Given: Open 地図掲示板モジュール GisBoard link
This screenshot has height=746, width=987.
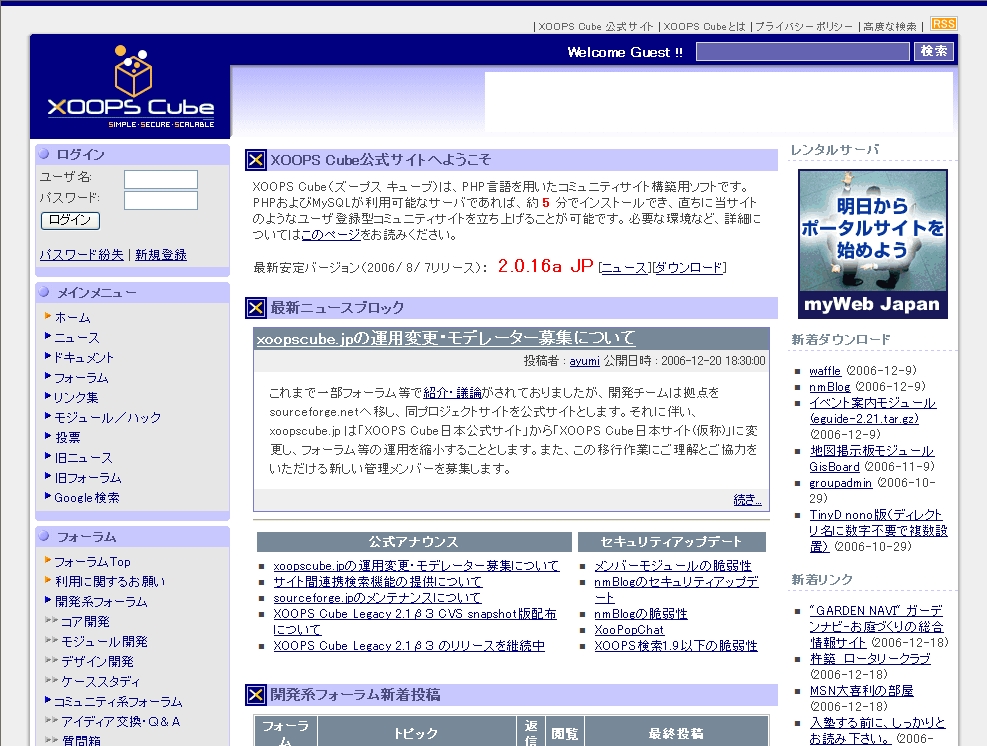Looking at the screenshot, I should pyautogui.click(x=872, y=458).
